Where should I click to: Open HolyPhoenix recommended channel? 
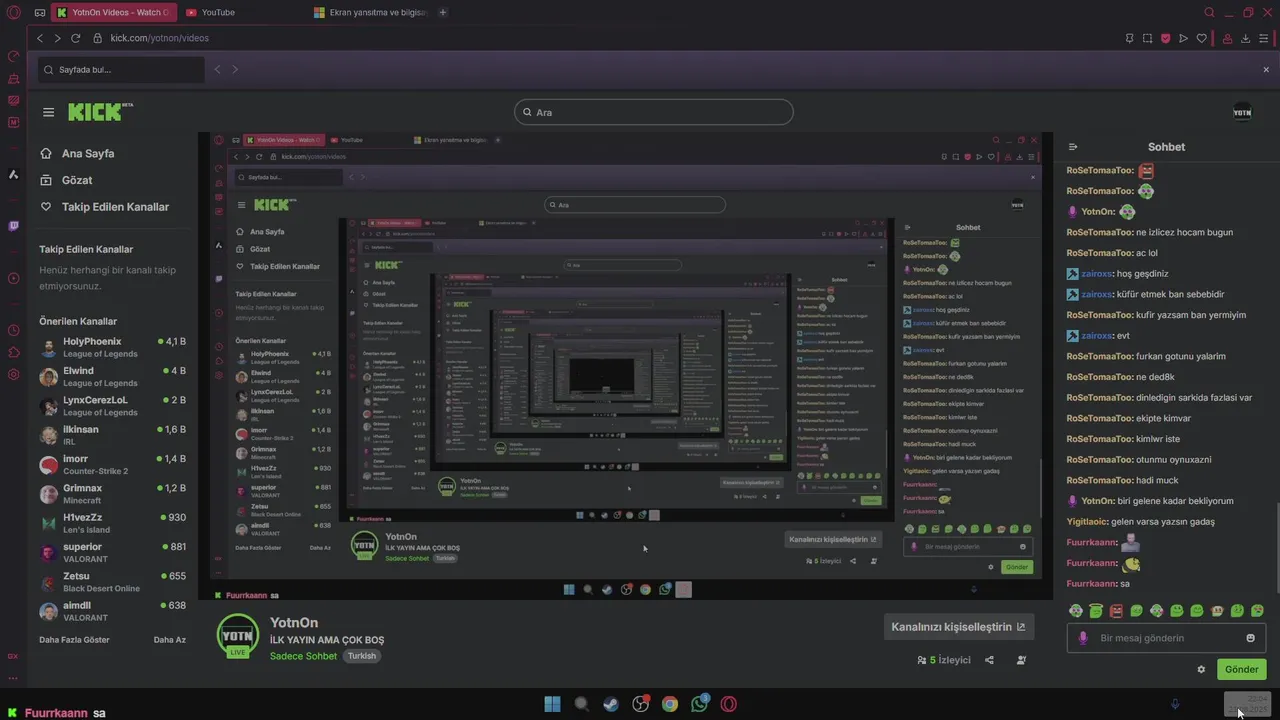coord(112,347)
